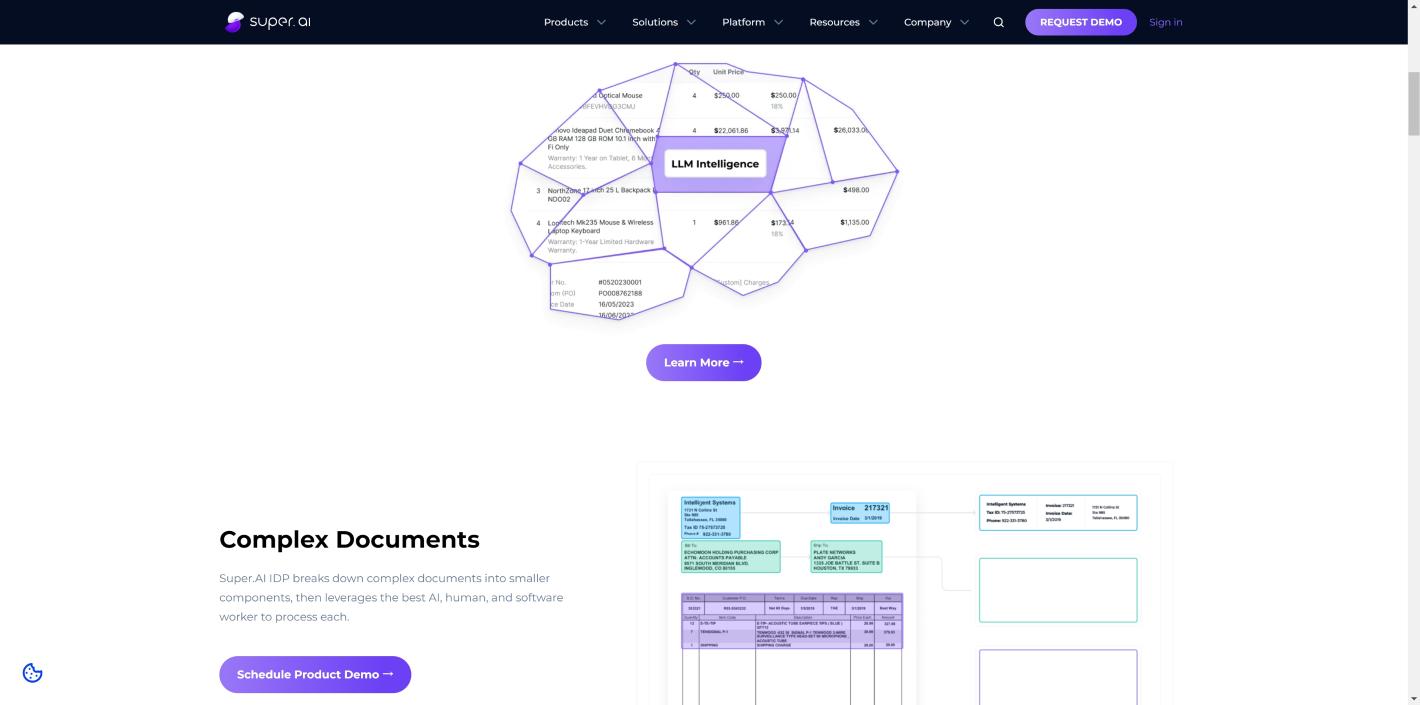Expand the Products chevron
The height and width of the screenshot is (705, 1420).
[x=601, y=22]
